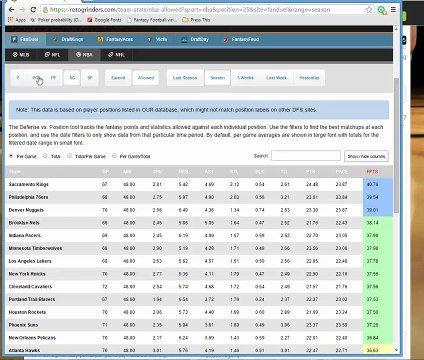
Task: Show Allowed stats
Action: point(146,78)
